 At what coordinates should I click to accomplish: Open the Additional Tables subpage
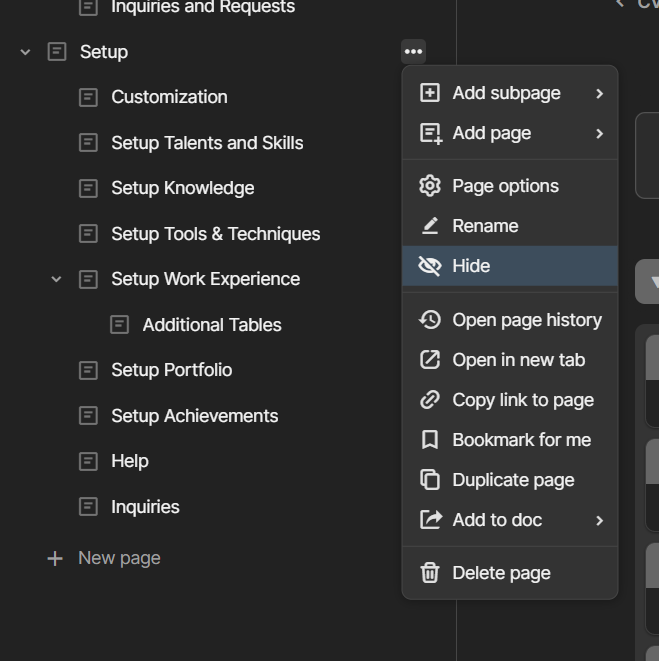point(212,325)
